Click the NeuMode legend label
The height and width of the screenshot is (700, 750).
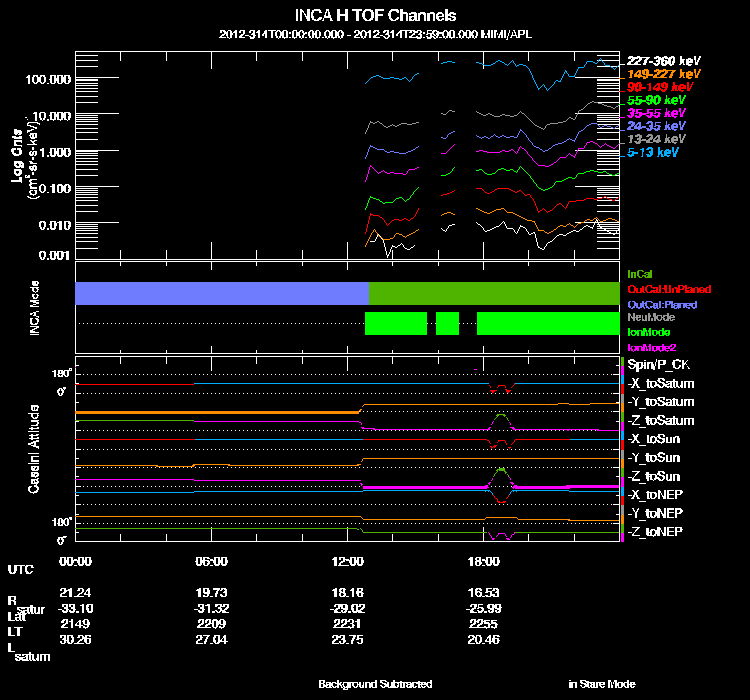pos(651,317)
